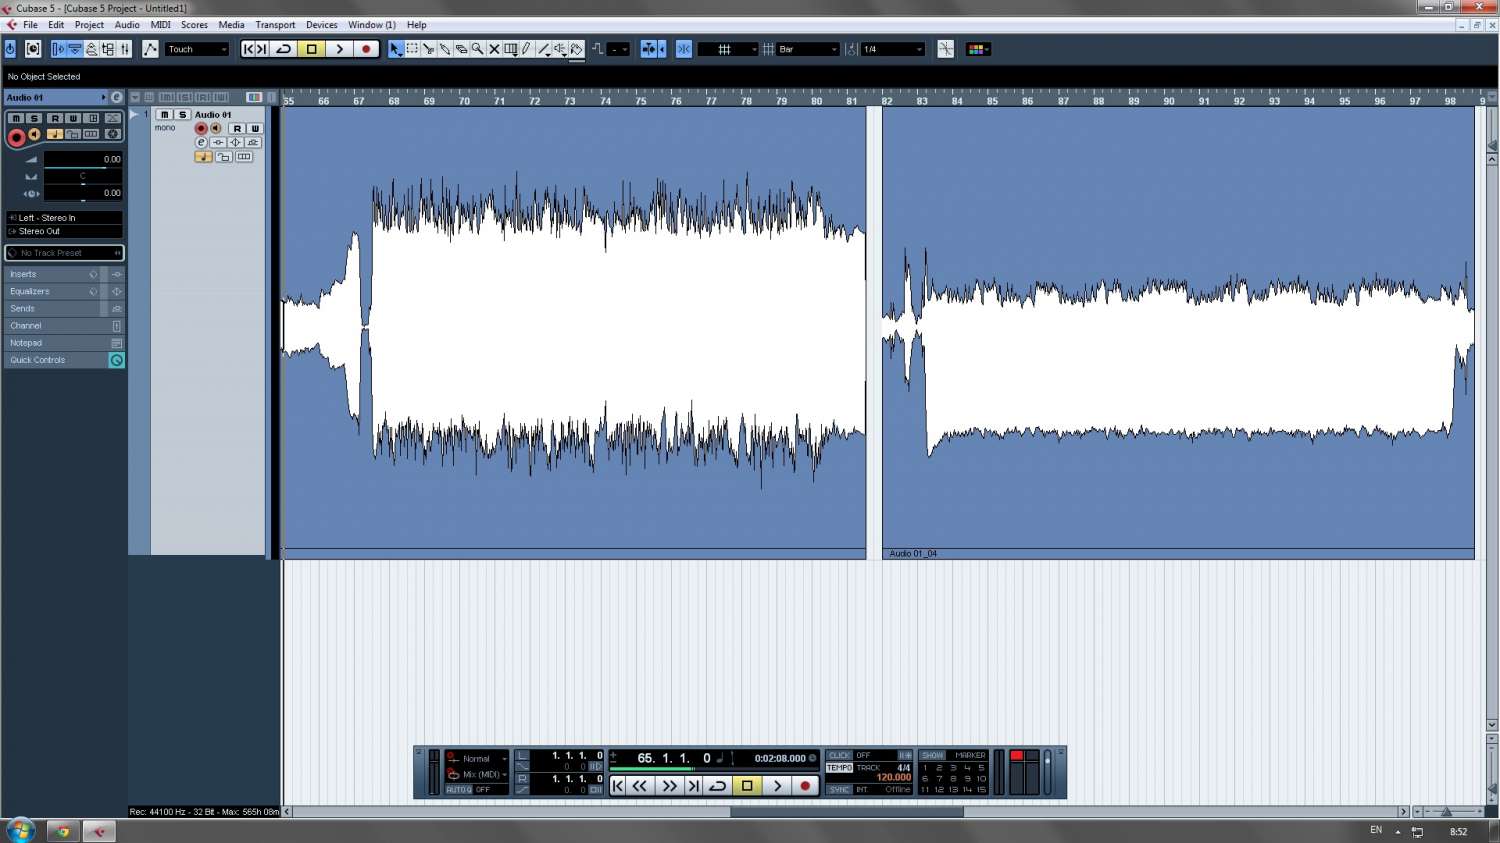
Task: Pick the Zoom magnifier tool
Action: point(478,49)
